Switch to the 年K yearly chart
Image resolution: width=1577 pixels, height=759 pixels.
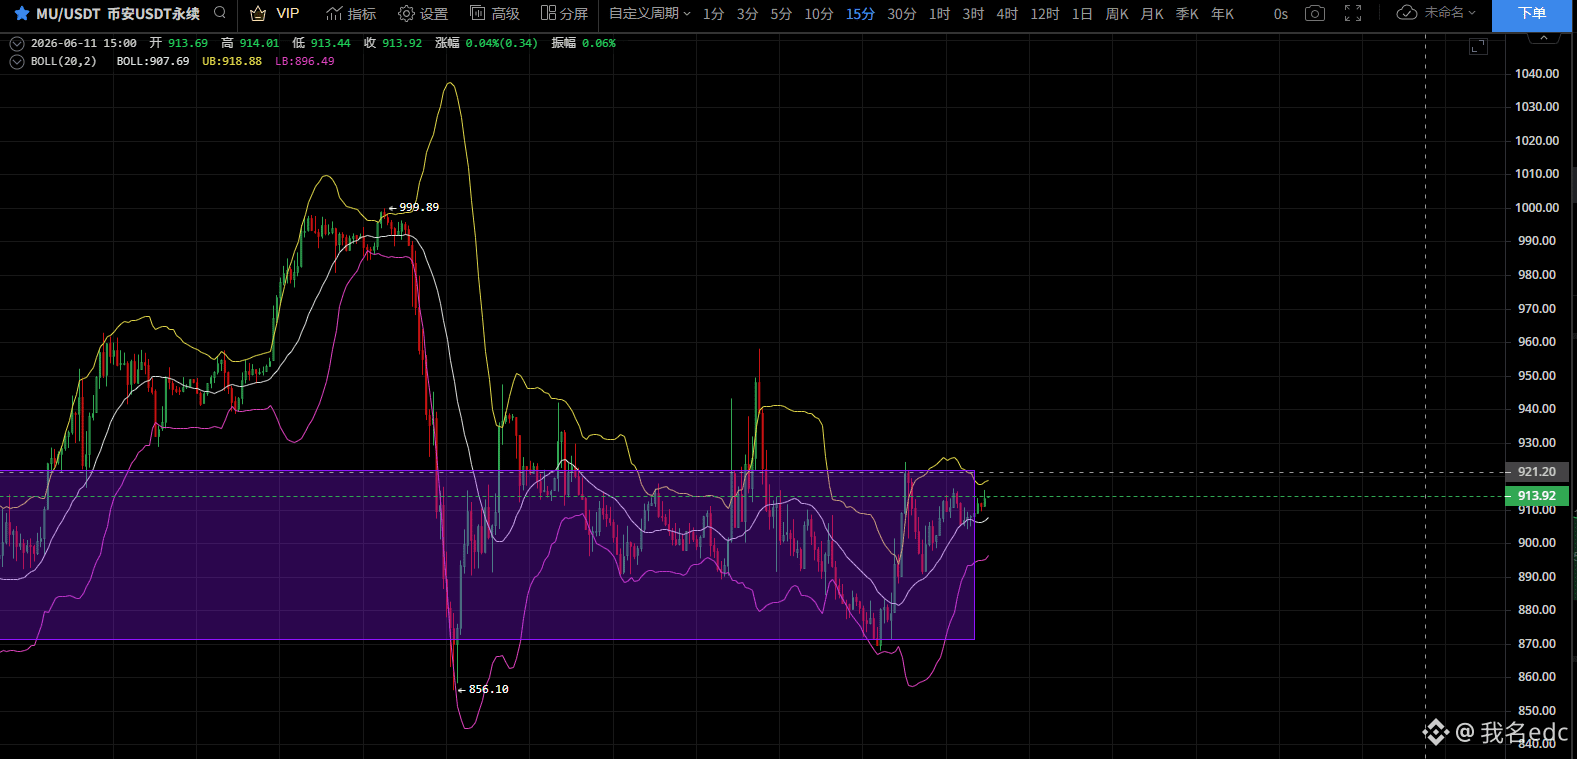(1222, 14)
